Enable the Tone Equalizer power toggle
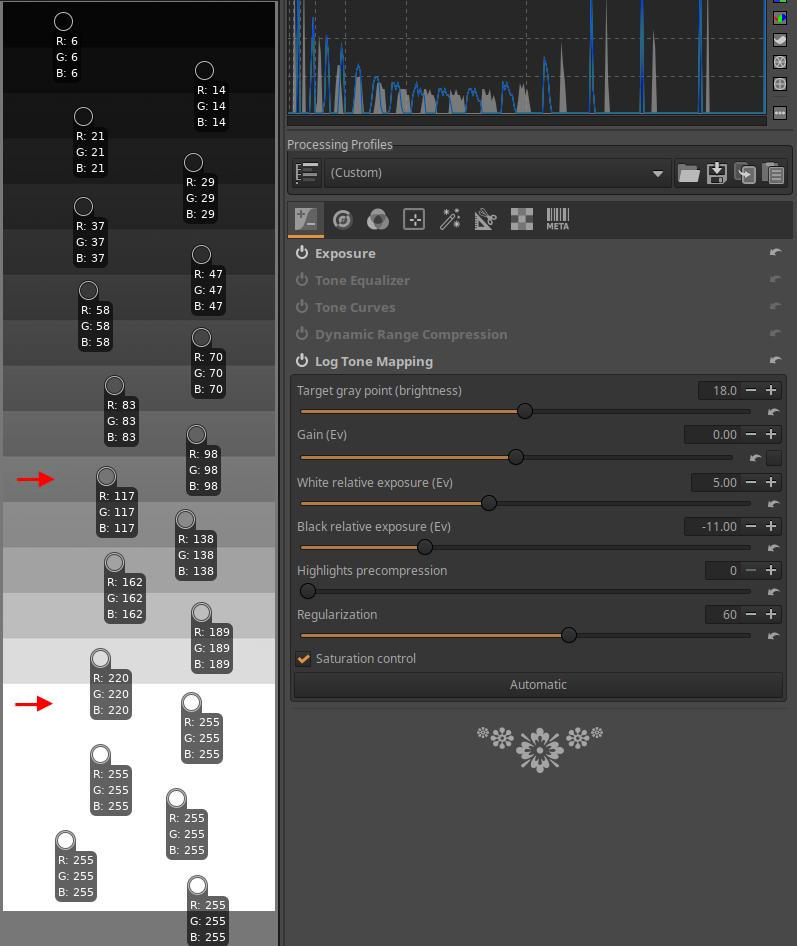Viewport: 797px width, 946px height. tap(302, 280)
